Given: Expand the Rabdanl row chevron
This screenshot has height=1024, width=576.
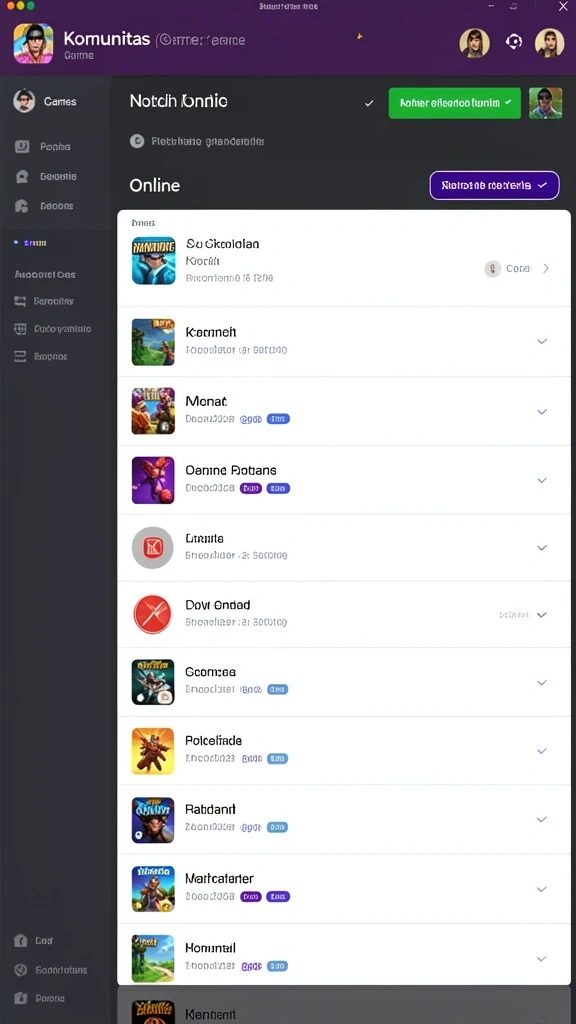Looking at the screenshot, I should click(541, 819).
